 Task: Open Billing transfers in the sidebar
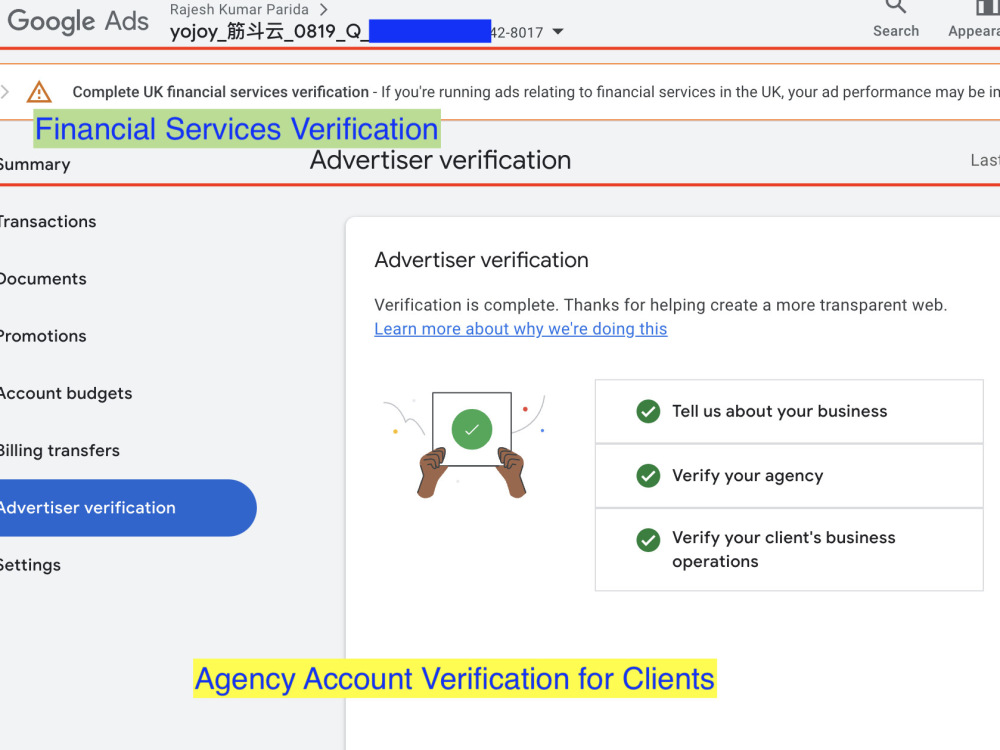(59, 450)
